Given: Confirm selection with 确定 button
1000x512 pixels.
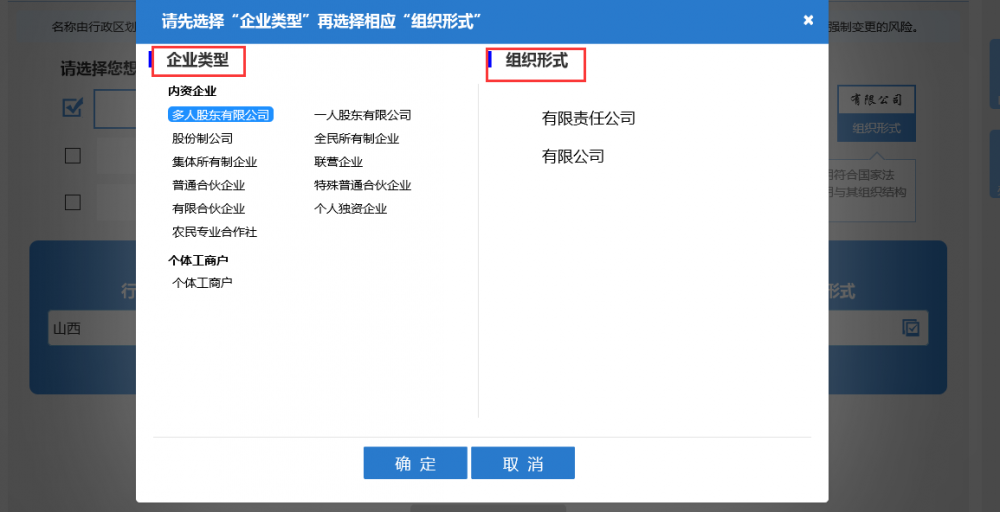Looking at the screenshot, I should [415, 463].
